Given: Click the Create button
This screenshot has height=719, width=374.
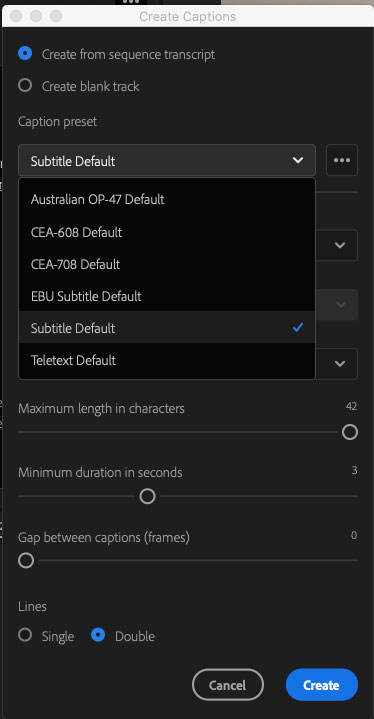Looking at the screenshot, I should [x=322, y=685].
